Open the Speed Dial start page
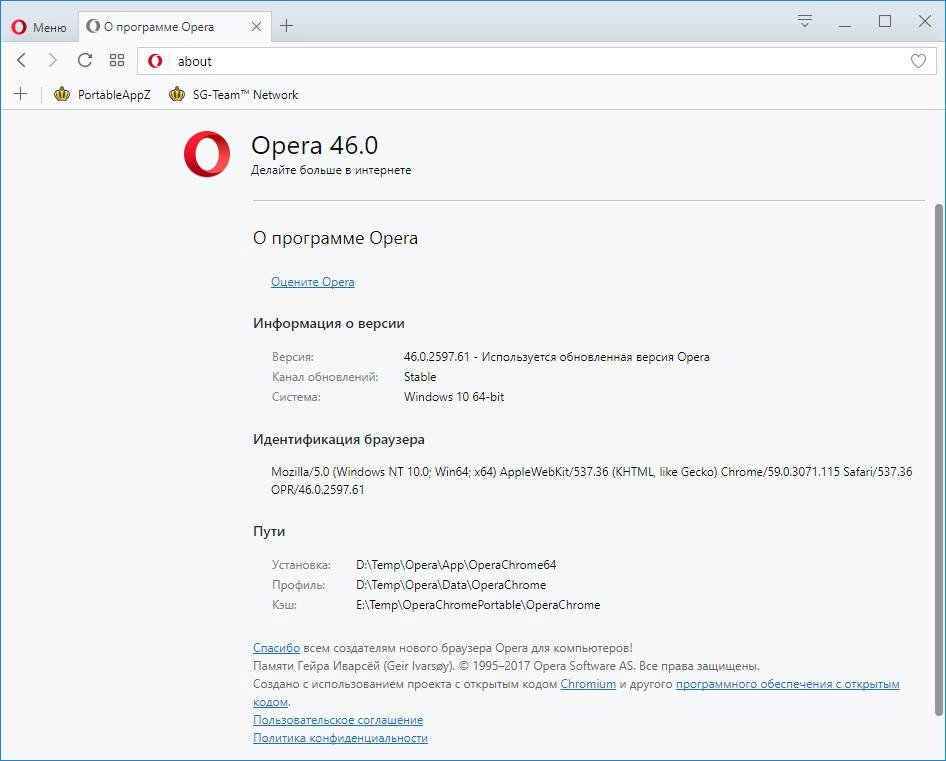This screenshot has width=946, height=761. coord(117,60)
